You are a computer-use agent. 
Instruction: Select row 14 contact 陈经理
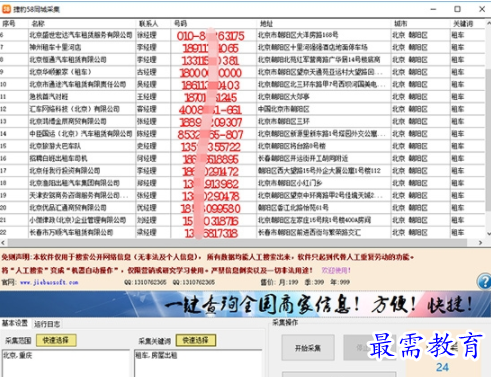tap(147, 134)
